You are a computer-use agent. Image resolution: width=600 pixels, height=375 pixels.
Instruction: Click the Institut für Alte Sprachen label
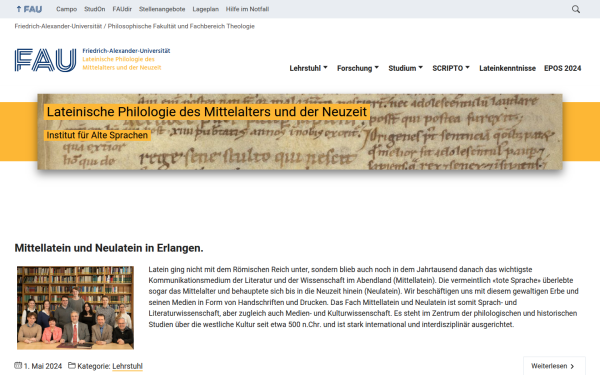pyautogui.click(x=97, y=135)
